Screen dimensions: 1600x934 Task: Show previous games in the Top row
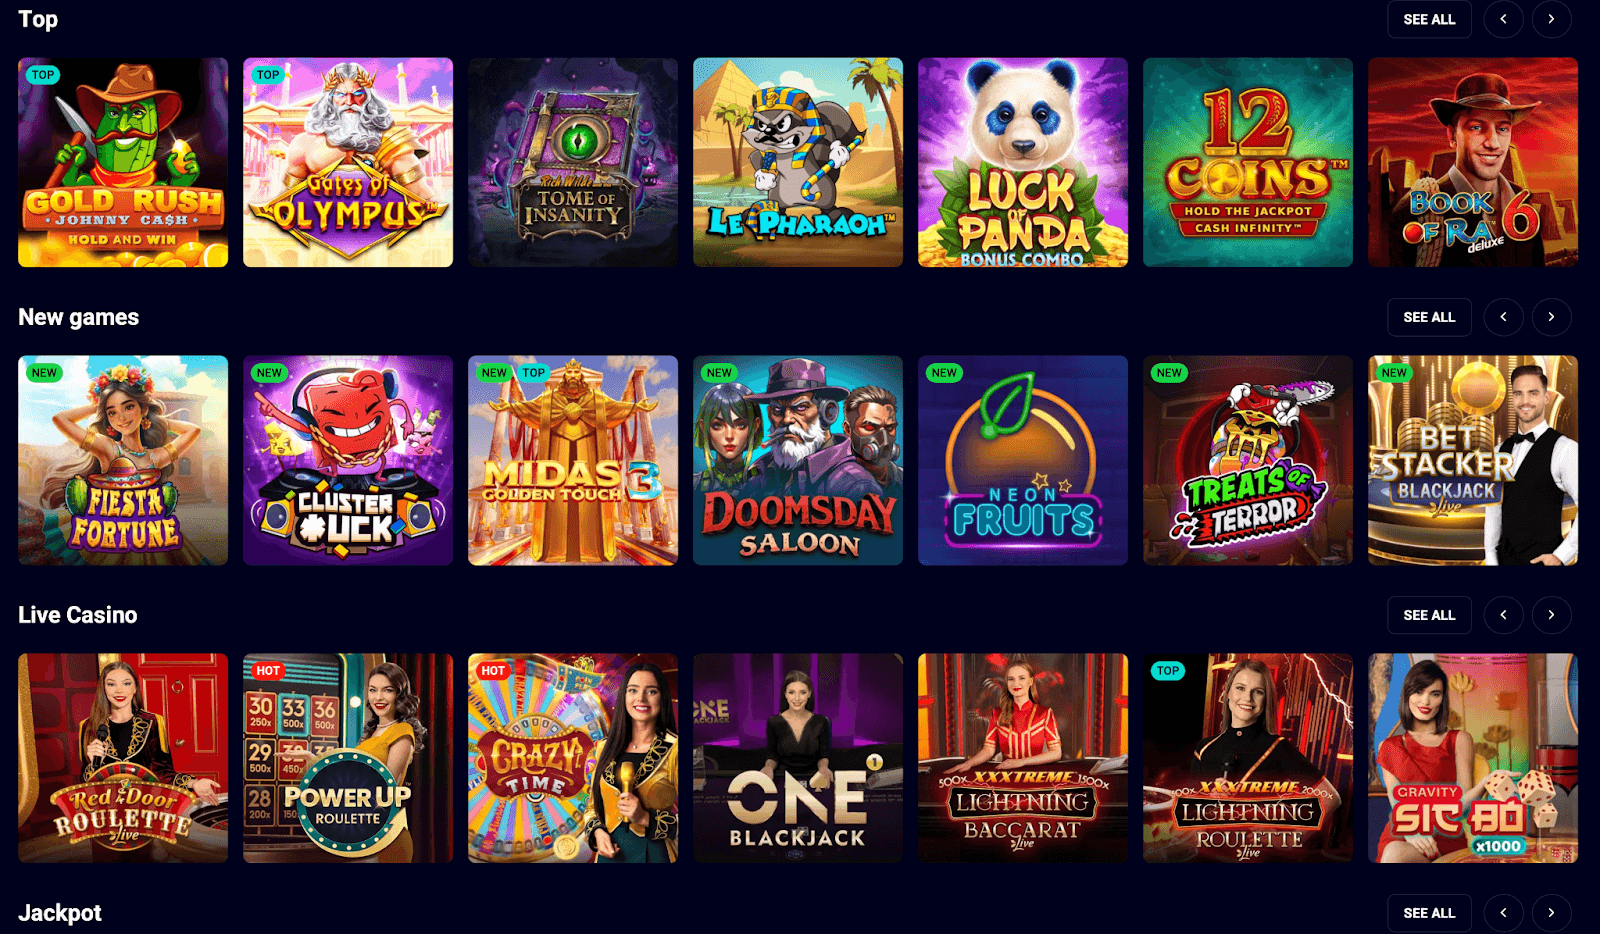tap(1503, 19)
